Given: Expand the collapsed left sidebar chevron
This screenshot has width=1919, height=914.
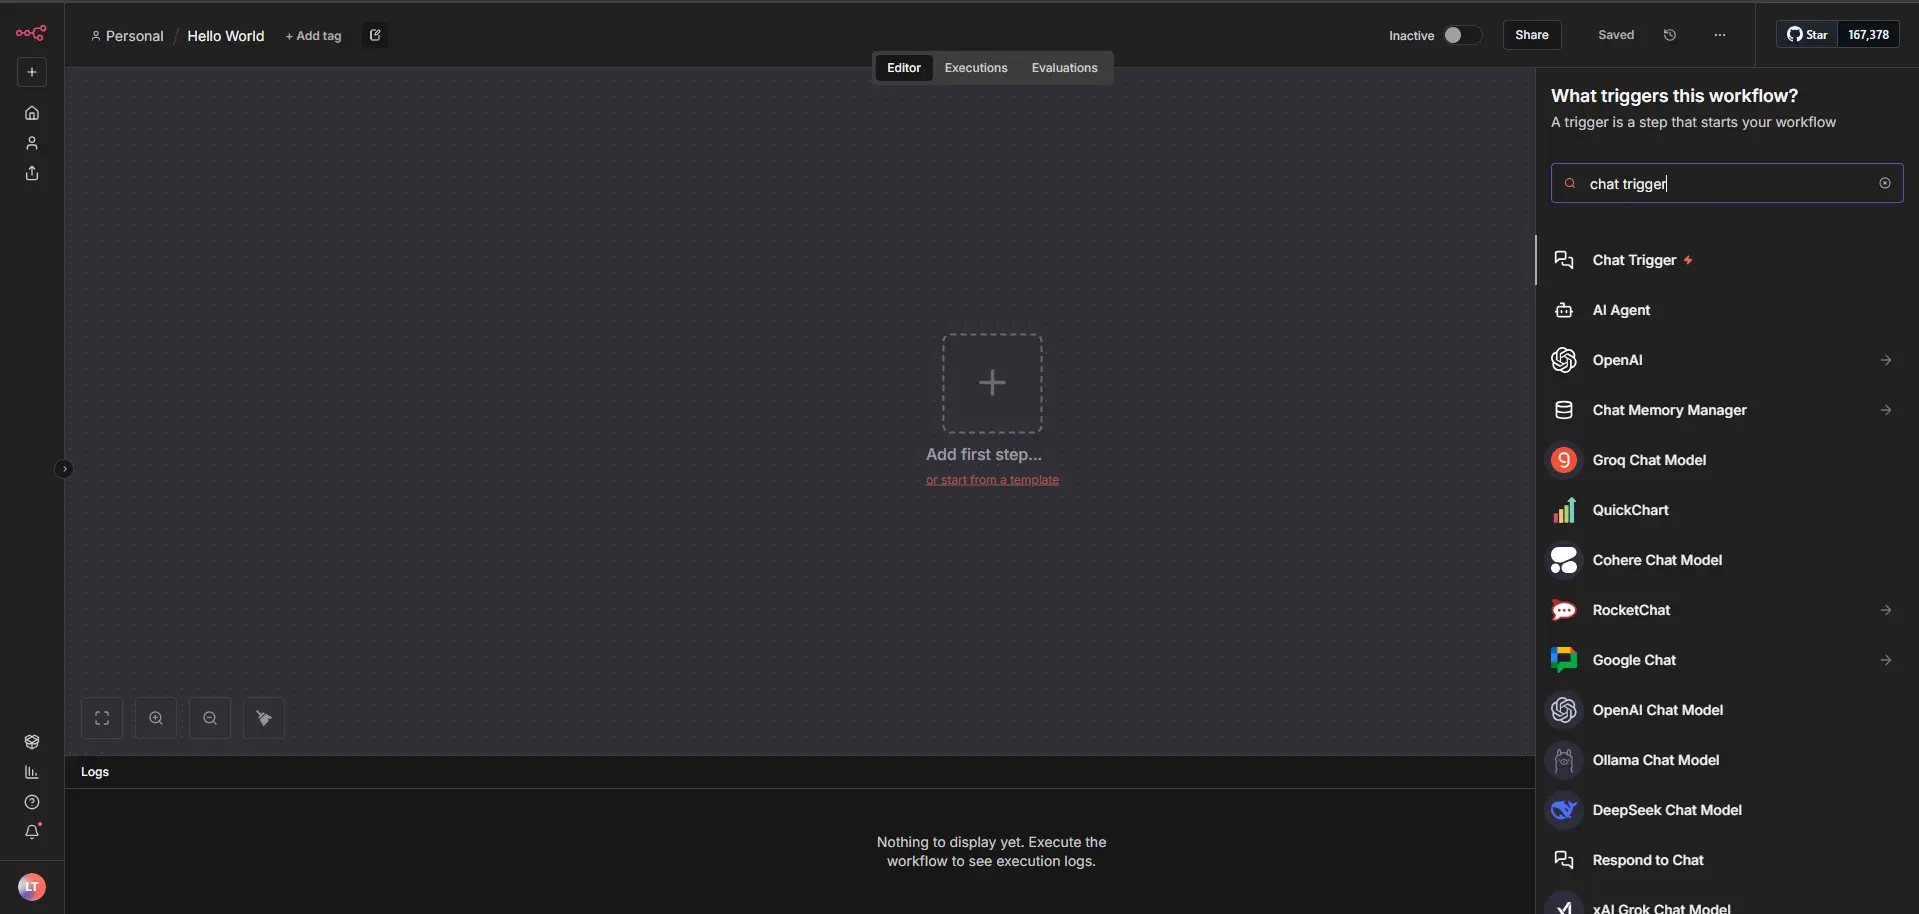Looking at the screenshot, I should point(64,469).
